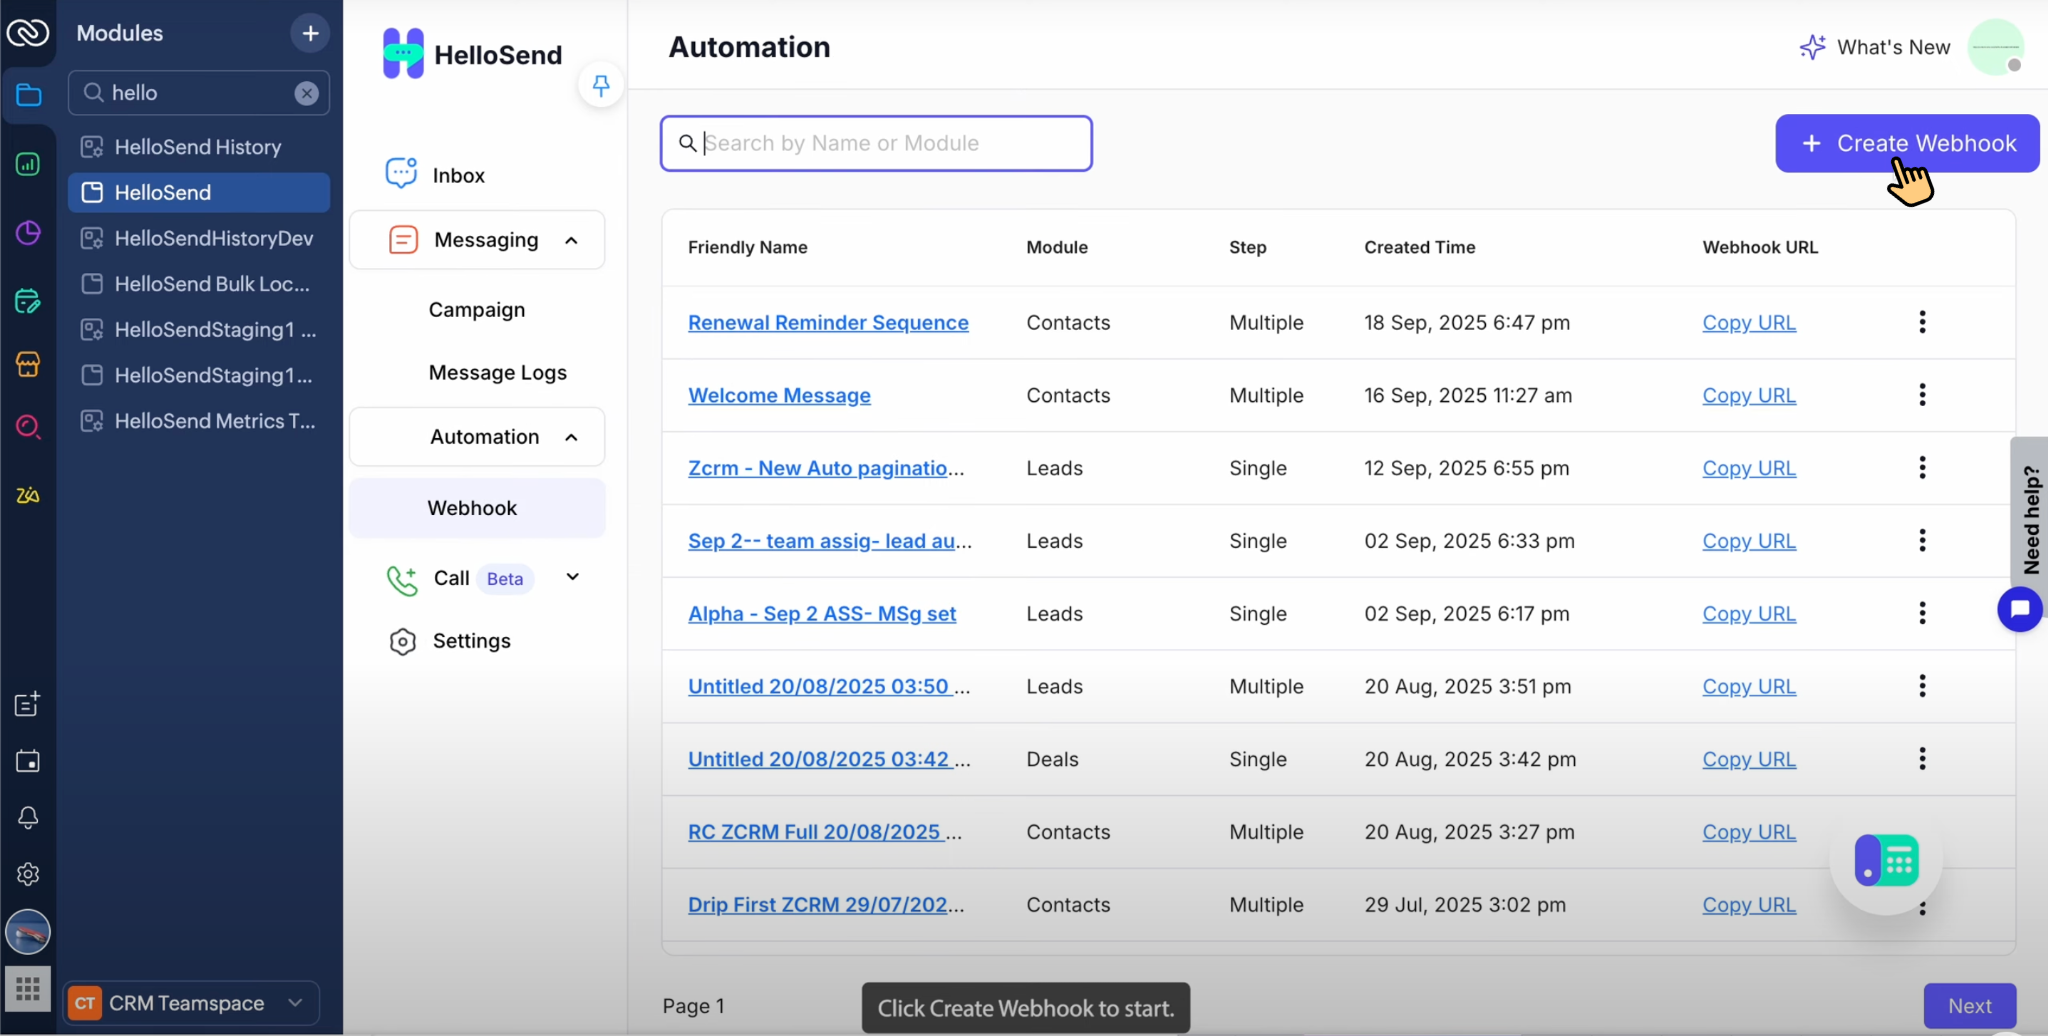
Task: Open the calendar icon in left rail
Action: click(28, 761)
